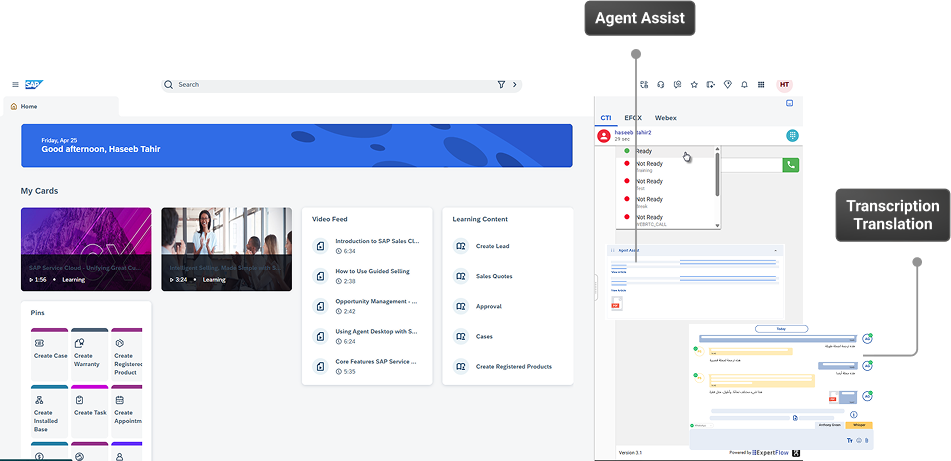The height and width of the screenshot is (461, 951).
Task: Switch to the Home tab
Action: click(61, 106)
